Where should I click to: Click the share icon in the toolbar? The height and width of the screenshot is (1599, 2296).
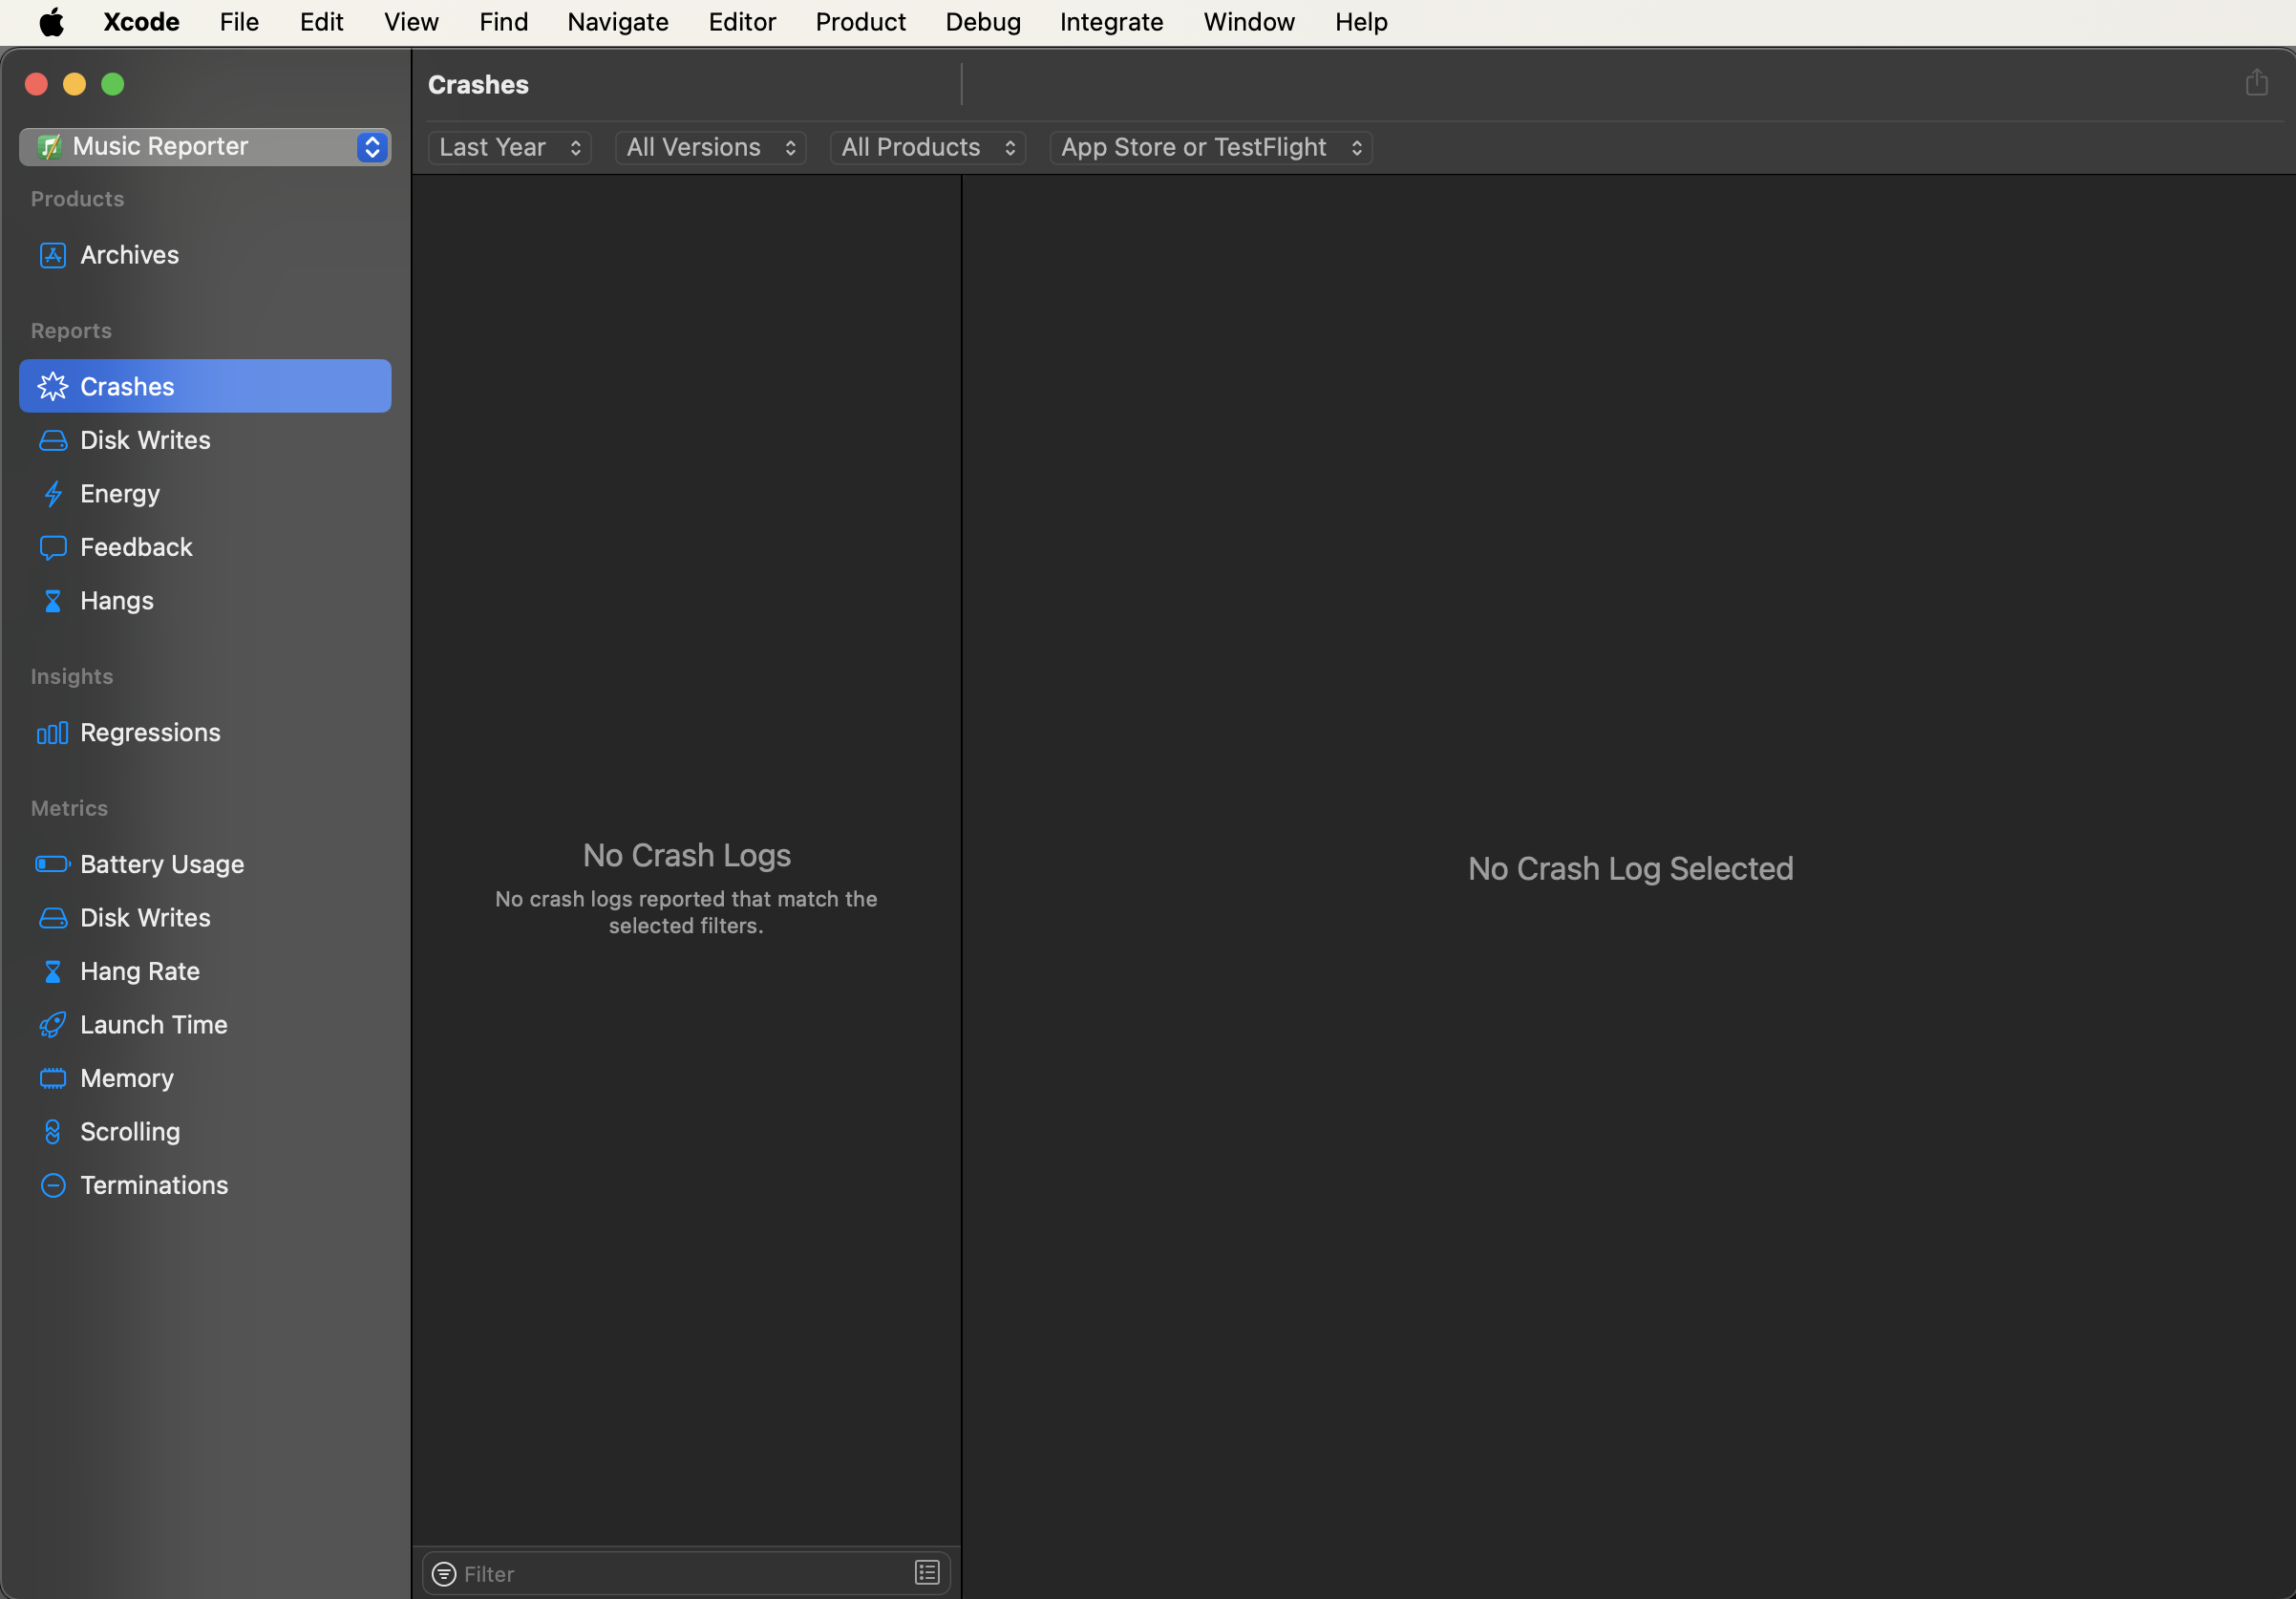(2256, 82)
